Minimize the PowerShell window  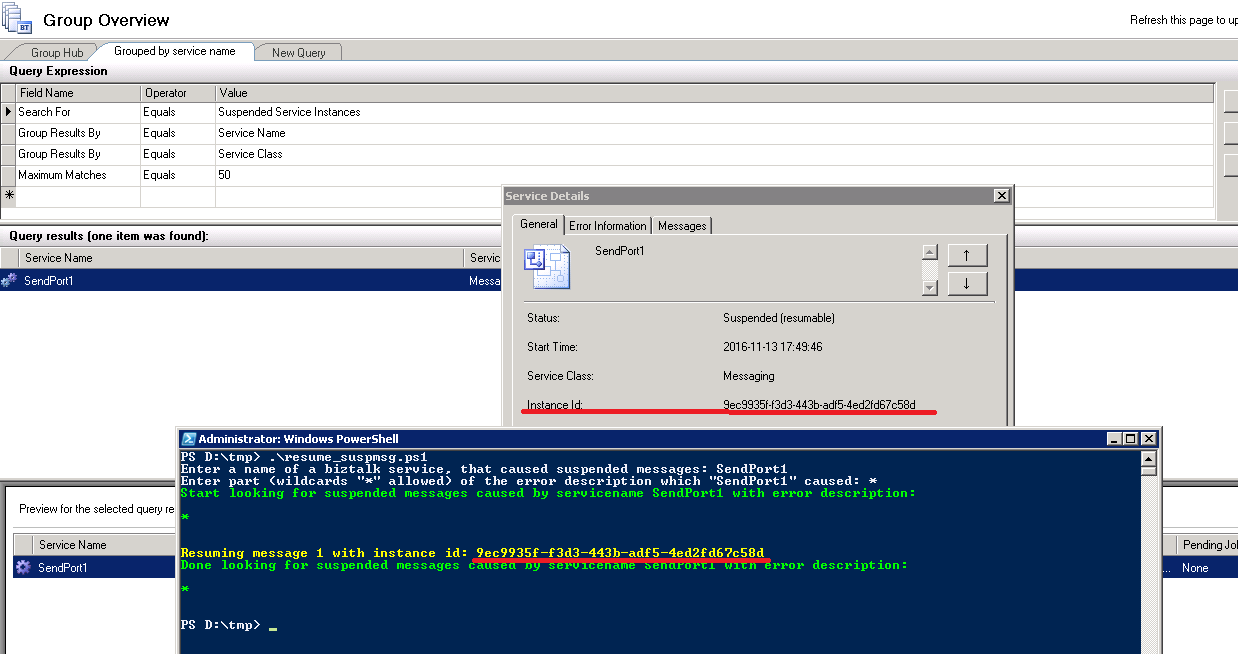[x=1116, y=438]
